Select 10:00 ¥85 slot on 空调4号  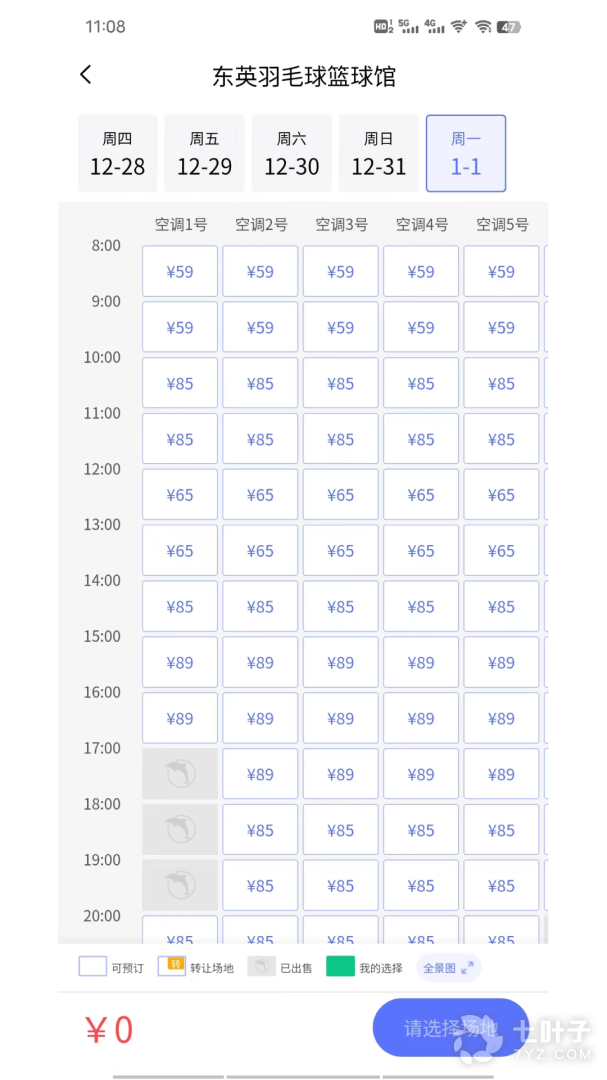(421, 383)
